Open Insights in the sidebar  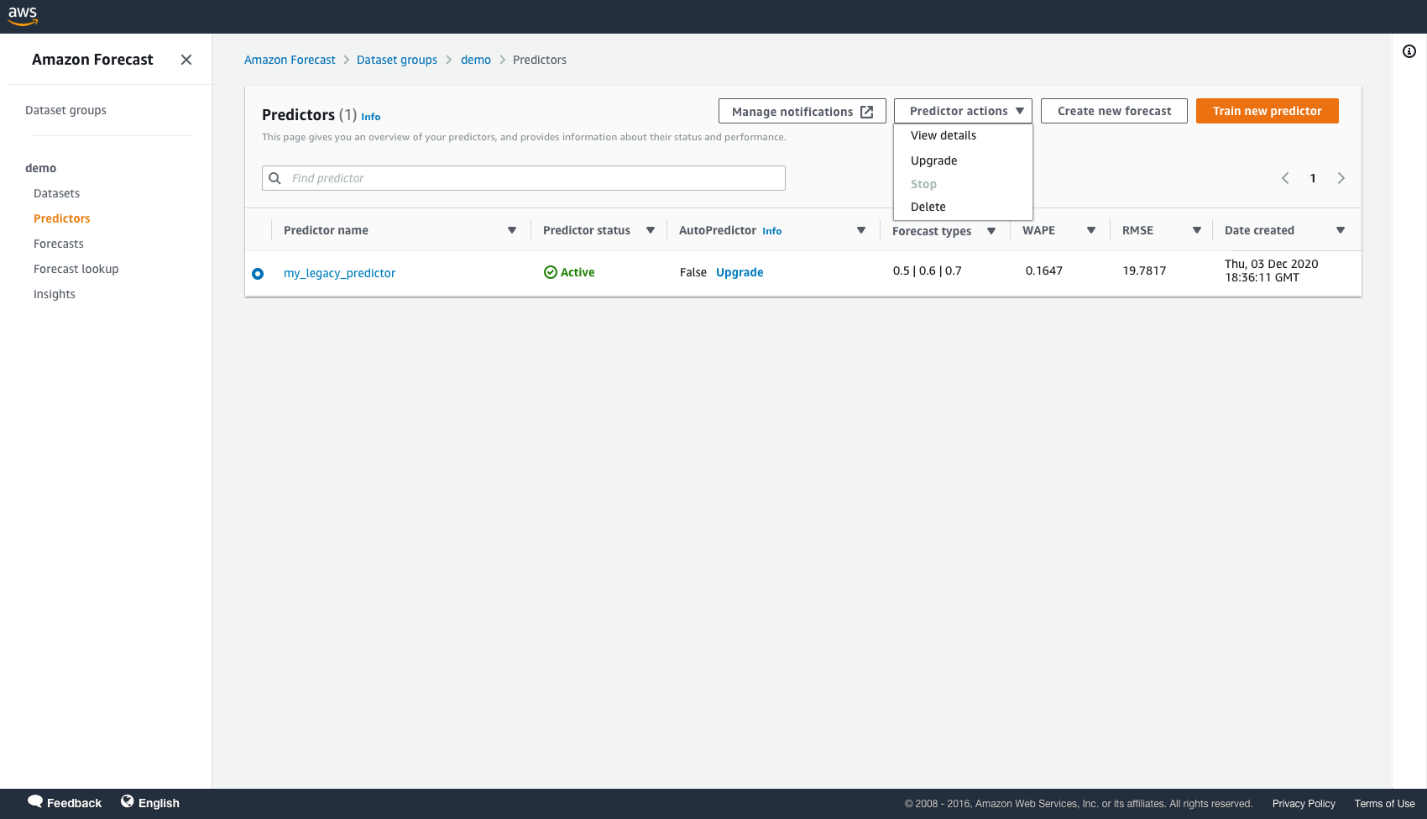point(54,295)
